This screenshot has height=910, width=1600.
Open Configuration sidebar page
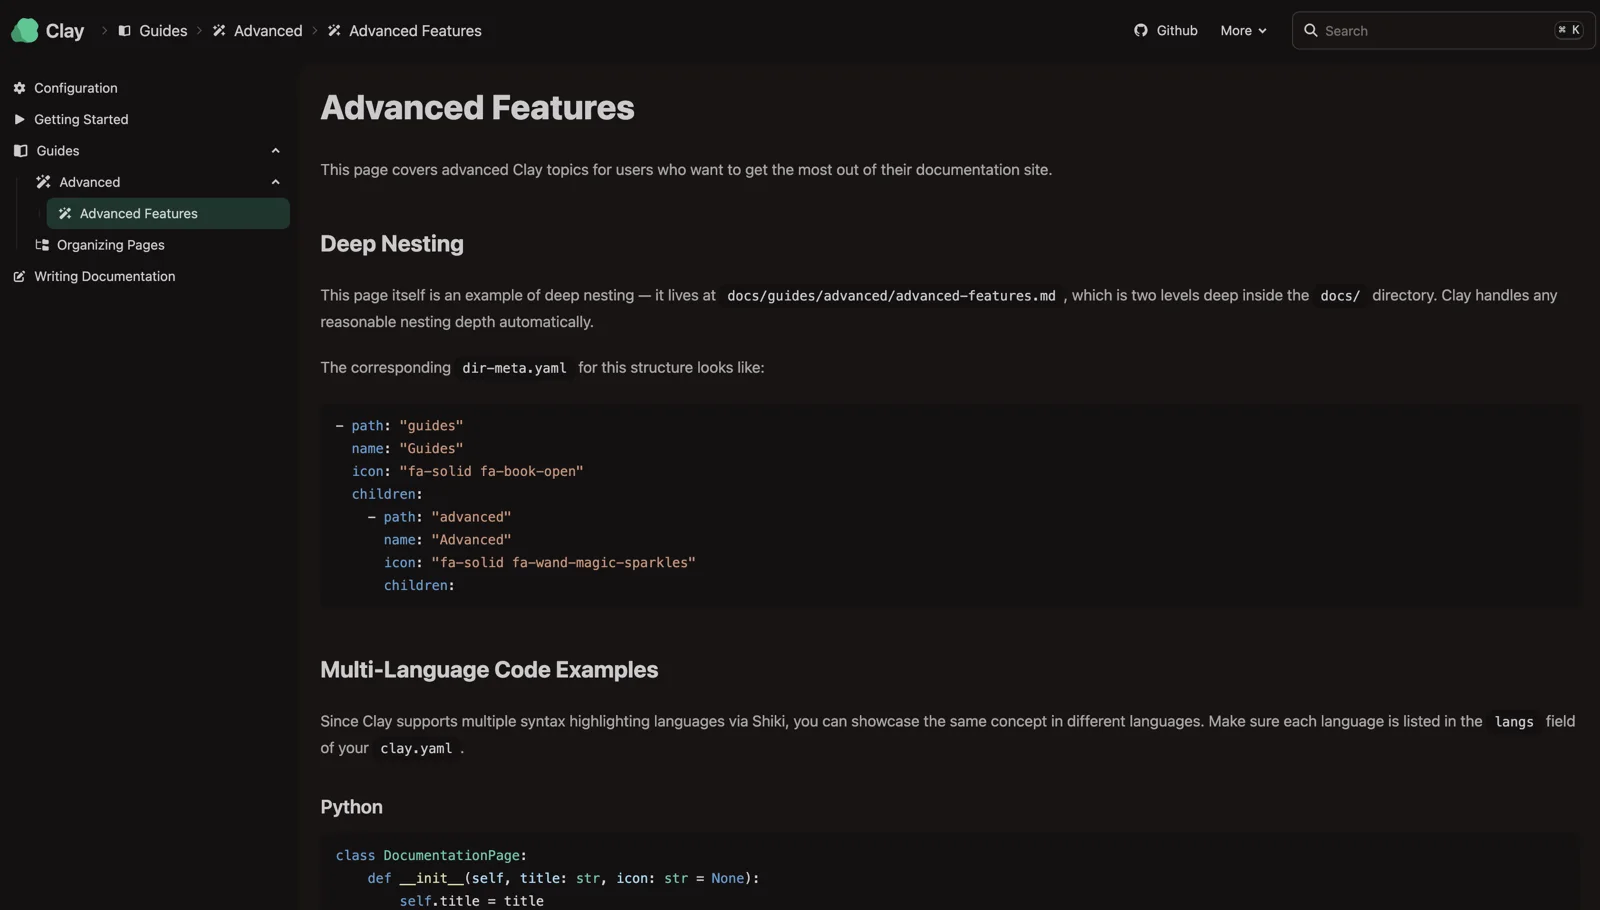tap(76, 88)
